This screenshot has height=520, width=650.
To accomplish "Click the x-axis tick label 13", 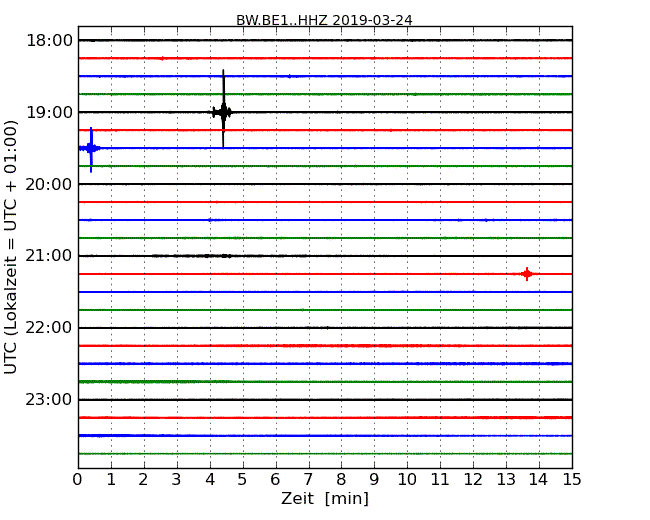I will click(506, 480).
